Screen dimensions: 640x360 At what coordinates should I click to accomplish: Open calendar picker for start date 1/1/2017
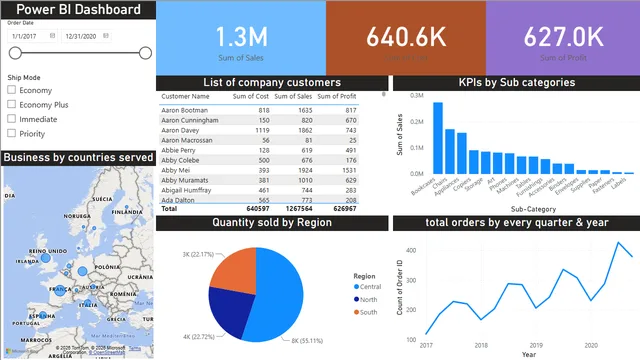tap(52, 36)
